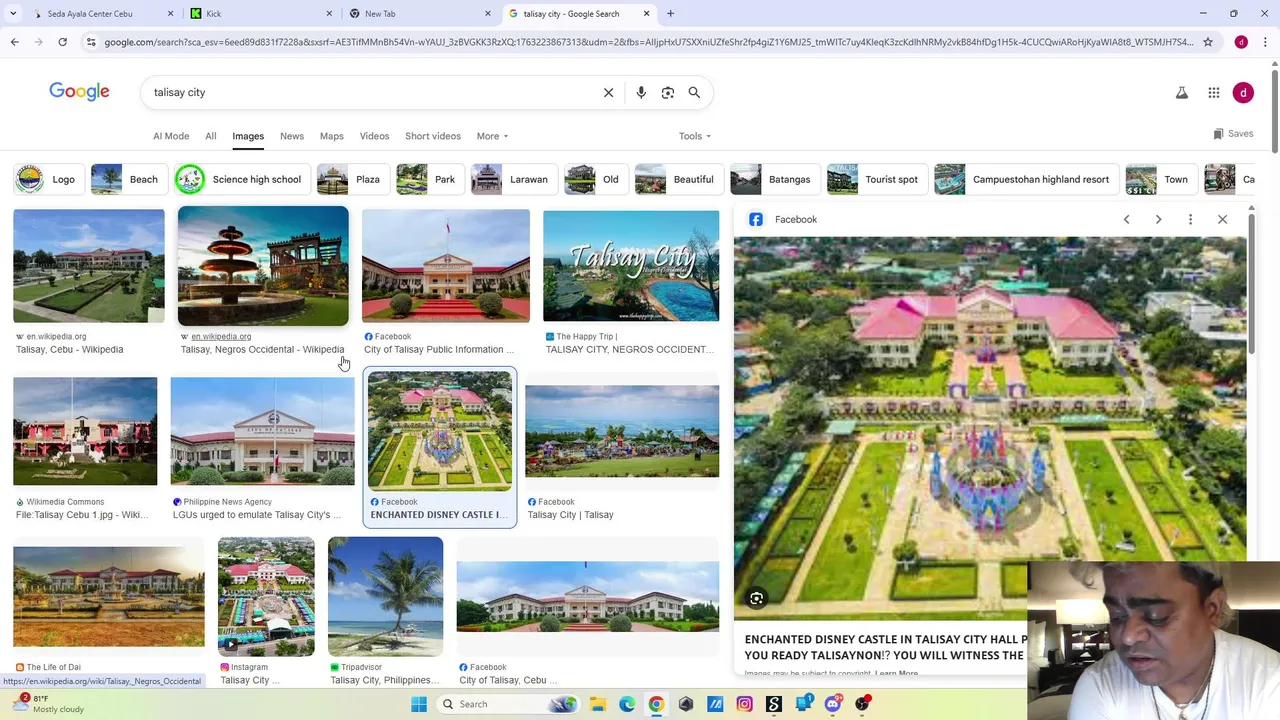Open Saves collection
1280x720 pixels.
click(x=1233, y=134)
